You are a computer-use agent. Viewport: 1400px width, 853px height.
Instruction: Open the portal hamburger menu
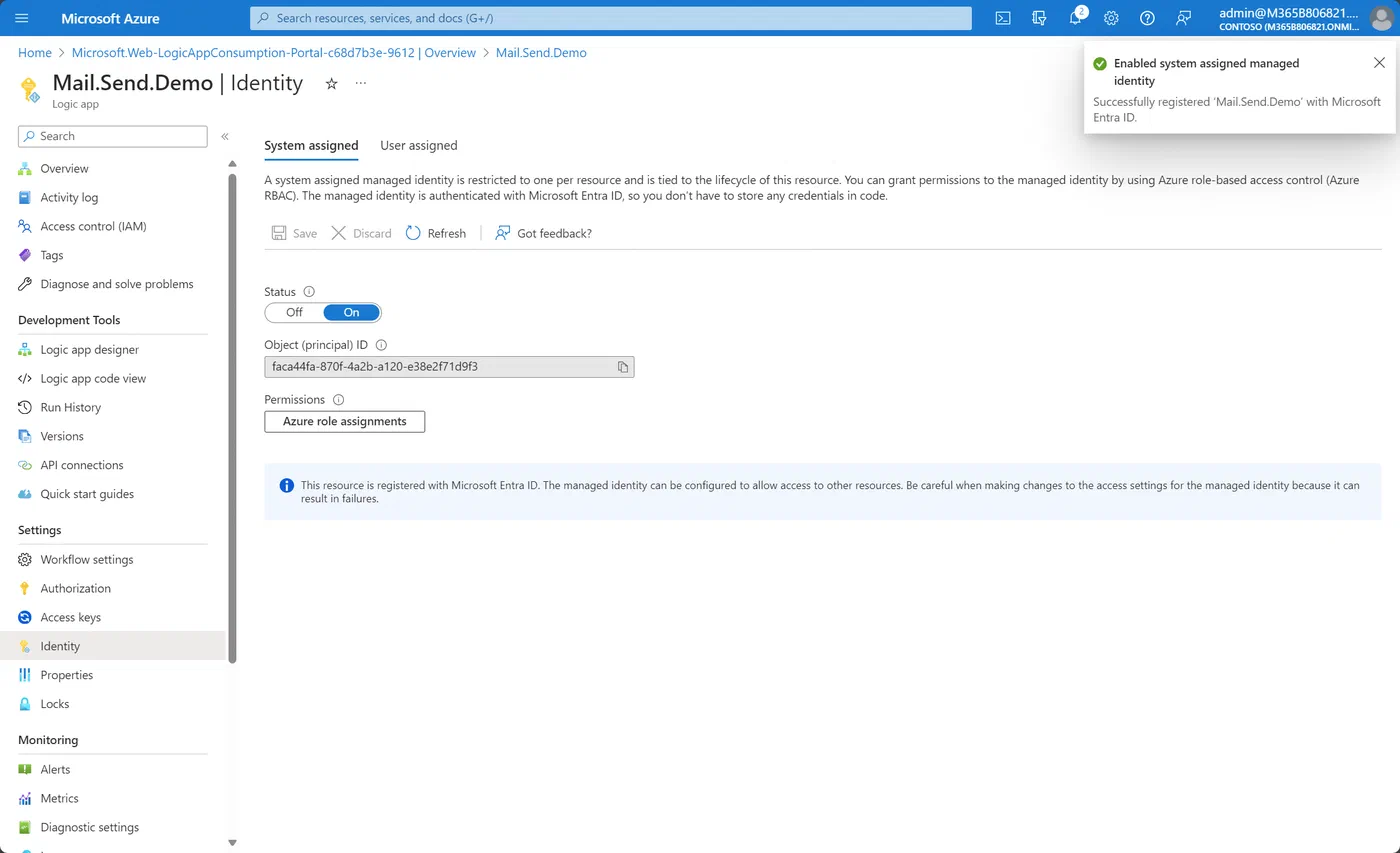pos(22,18)
